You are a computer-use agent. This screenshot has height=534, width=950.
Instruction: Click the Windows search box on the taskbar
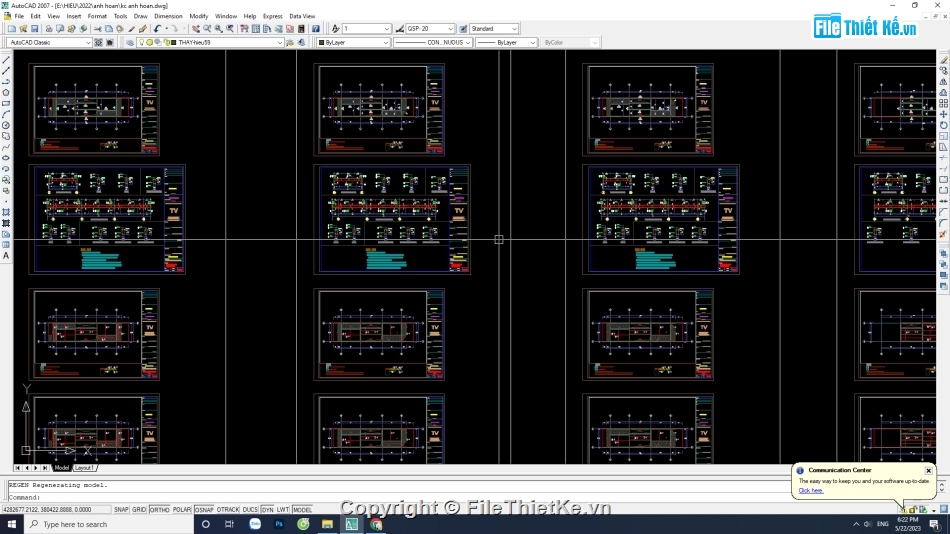click(108, 524)
